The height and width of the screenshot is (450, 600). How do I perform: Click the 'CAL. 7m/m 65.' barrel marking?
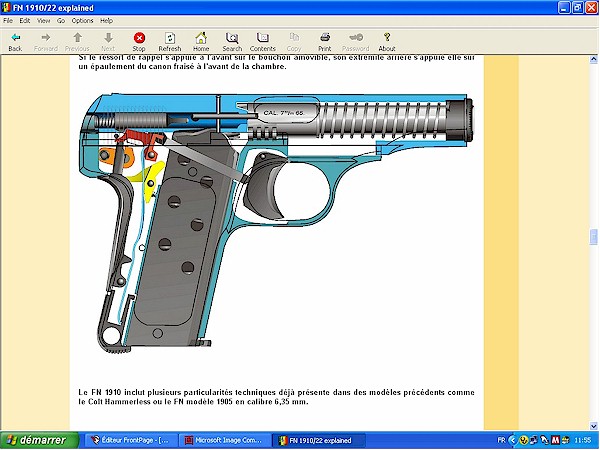pyautogui.click(x=284, y=113)
